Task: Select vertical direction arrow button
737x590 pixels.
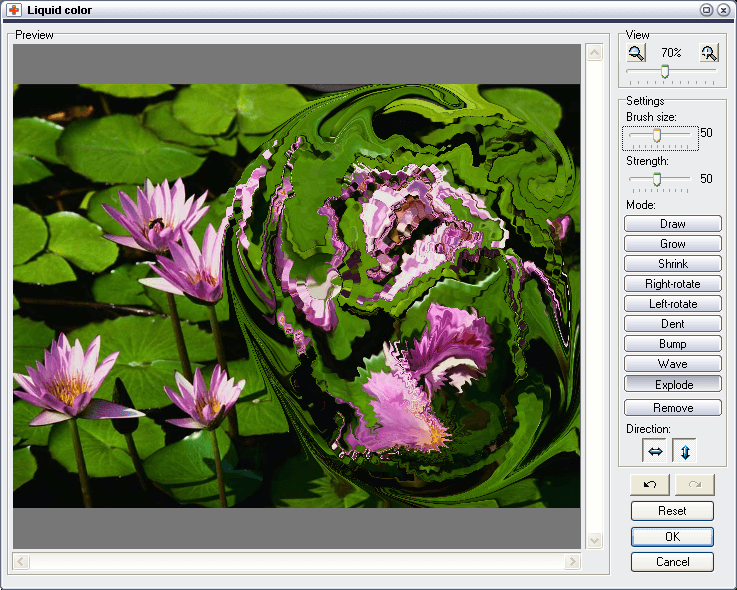Action: 684,451
